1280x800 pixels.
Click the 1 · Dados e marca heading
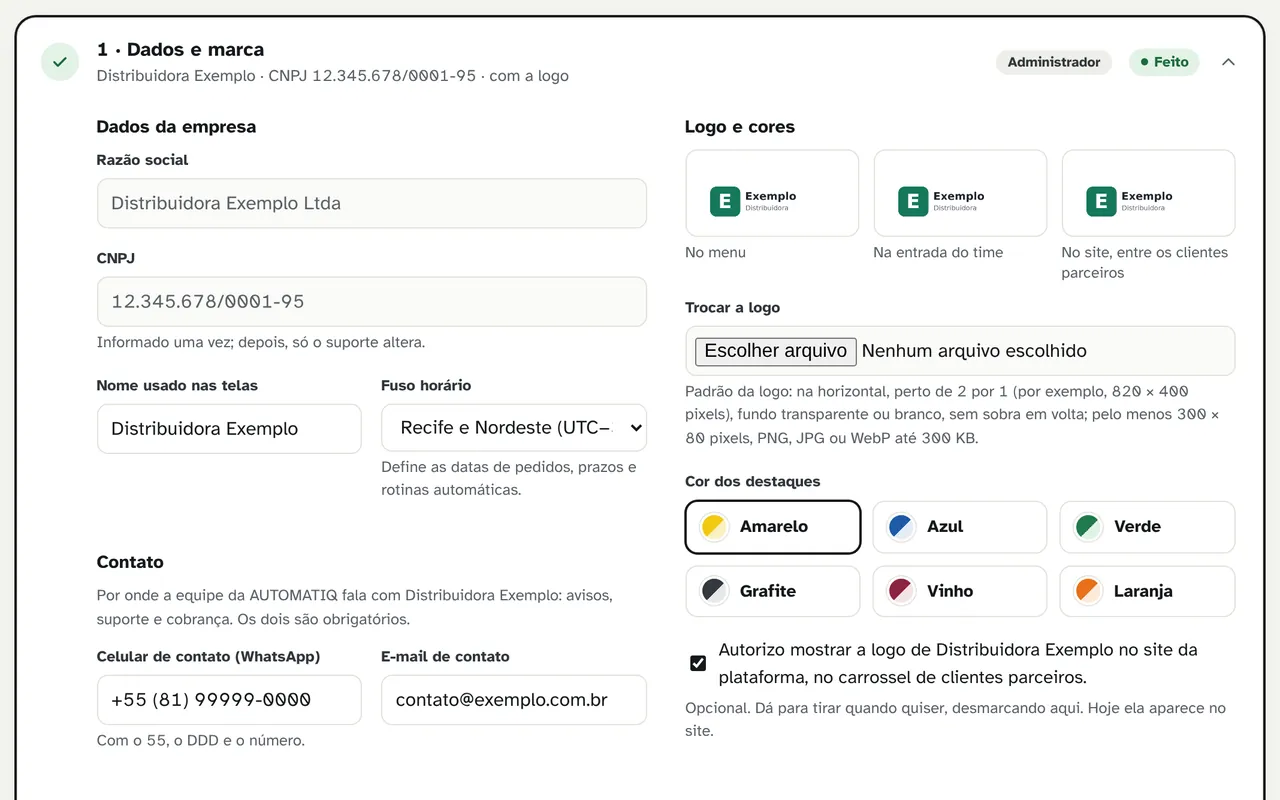pos(181,50)
